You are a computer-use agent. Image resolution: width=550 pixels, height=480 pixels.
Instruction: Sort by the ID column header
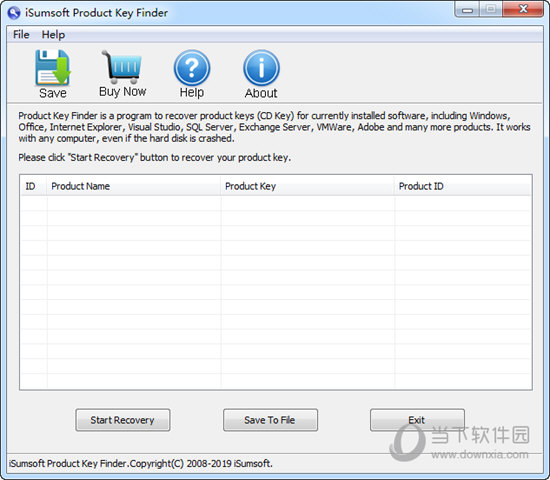point(33,186)
